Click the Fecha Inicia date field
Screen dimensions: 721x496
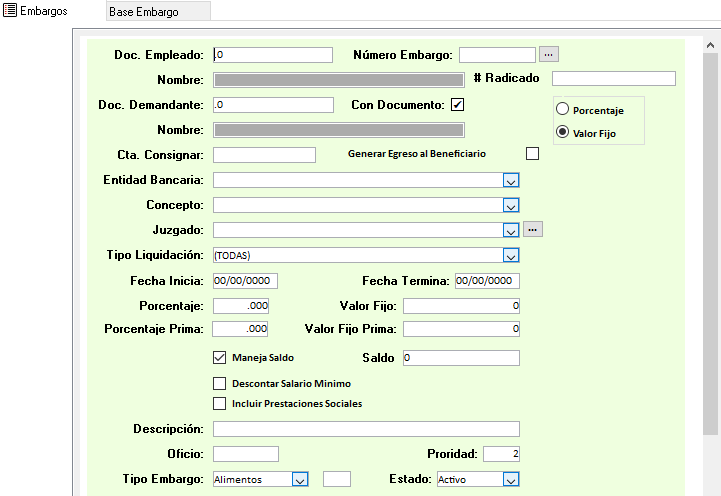245,281
